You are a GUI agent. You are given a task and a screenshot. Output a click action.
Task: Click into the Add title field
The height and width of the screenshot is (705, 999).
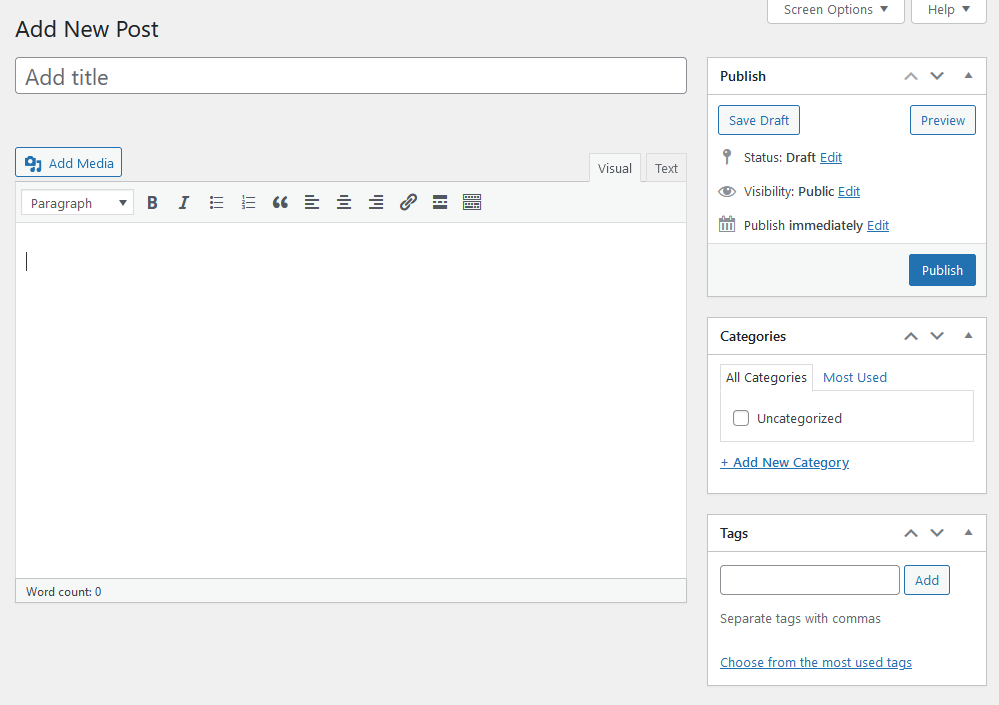click(x=350, y=77)
